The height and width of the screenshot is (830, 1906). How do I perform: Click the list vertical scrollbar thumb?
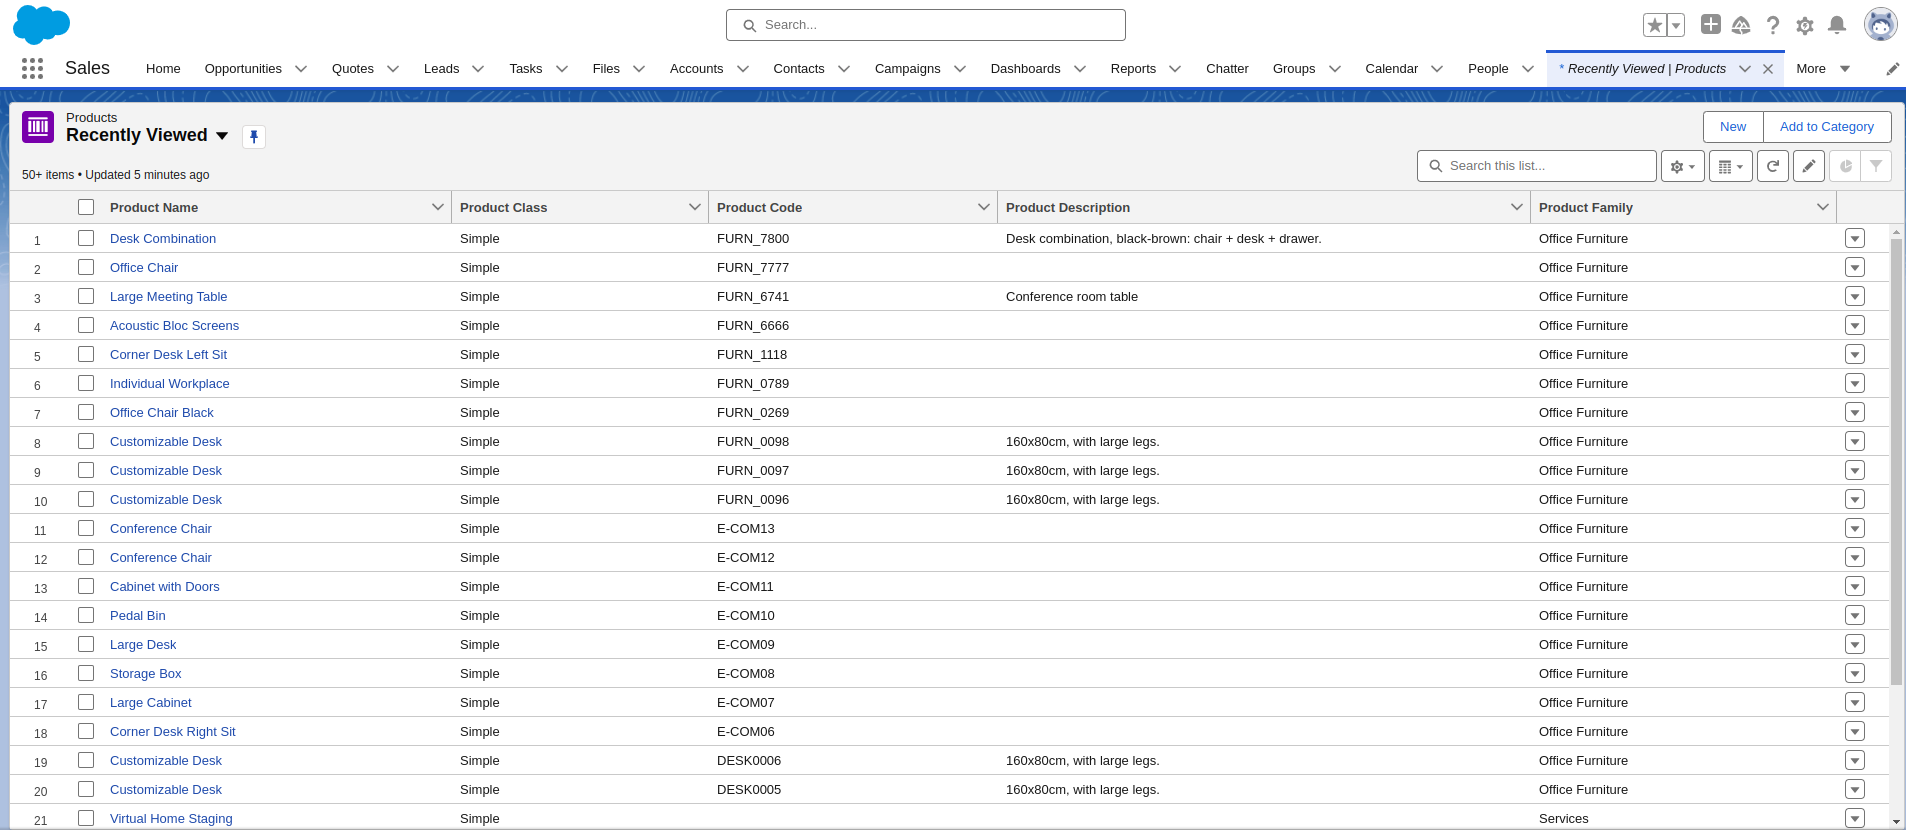1896,462
